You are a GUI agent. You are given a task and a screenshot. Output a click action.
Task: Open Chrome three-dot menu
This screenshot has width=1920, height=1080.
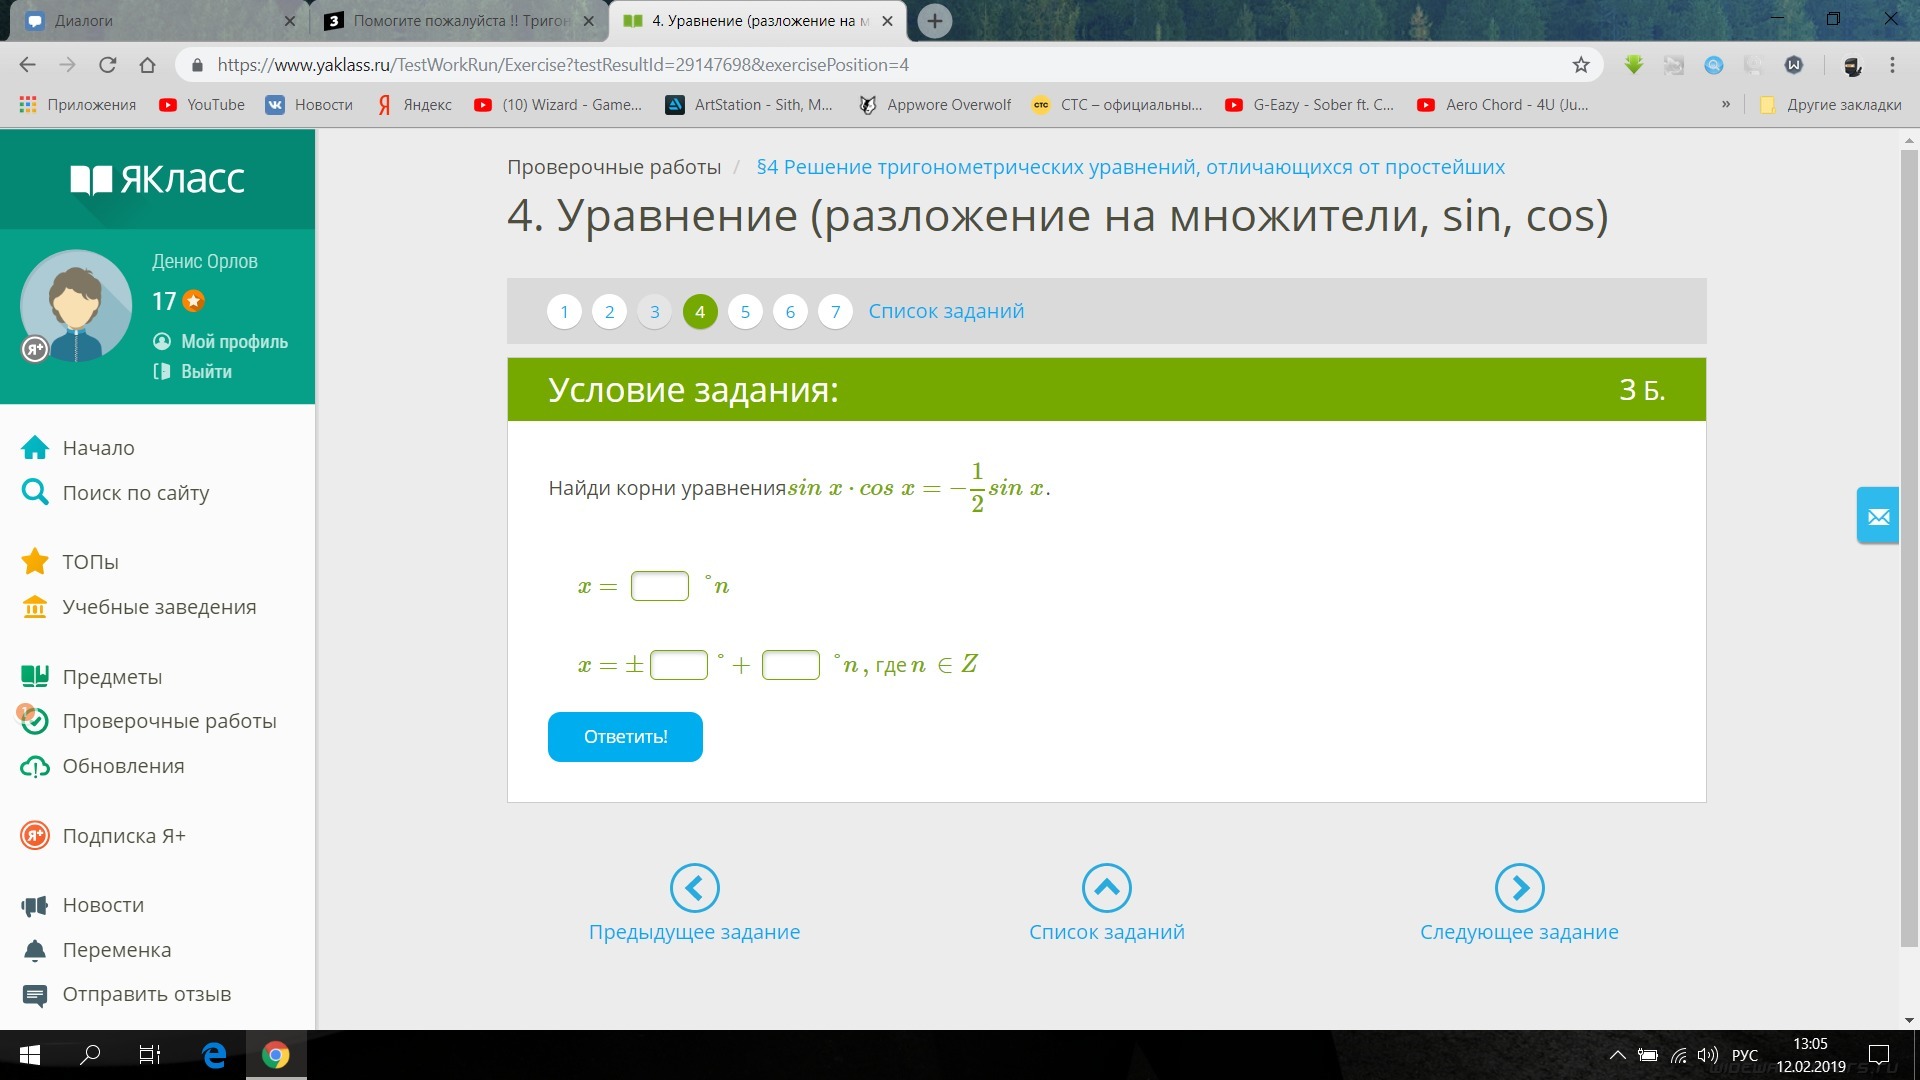point(1892,65)
